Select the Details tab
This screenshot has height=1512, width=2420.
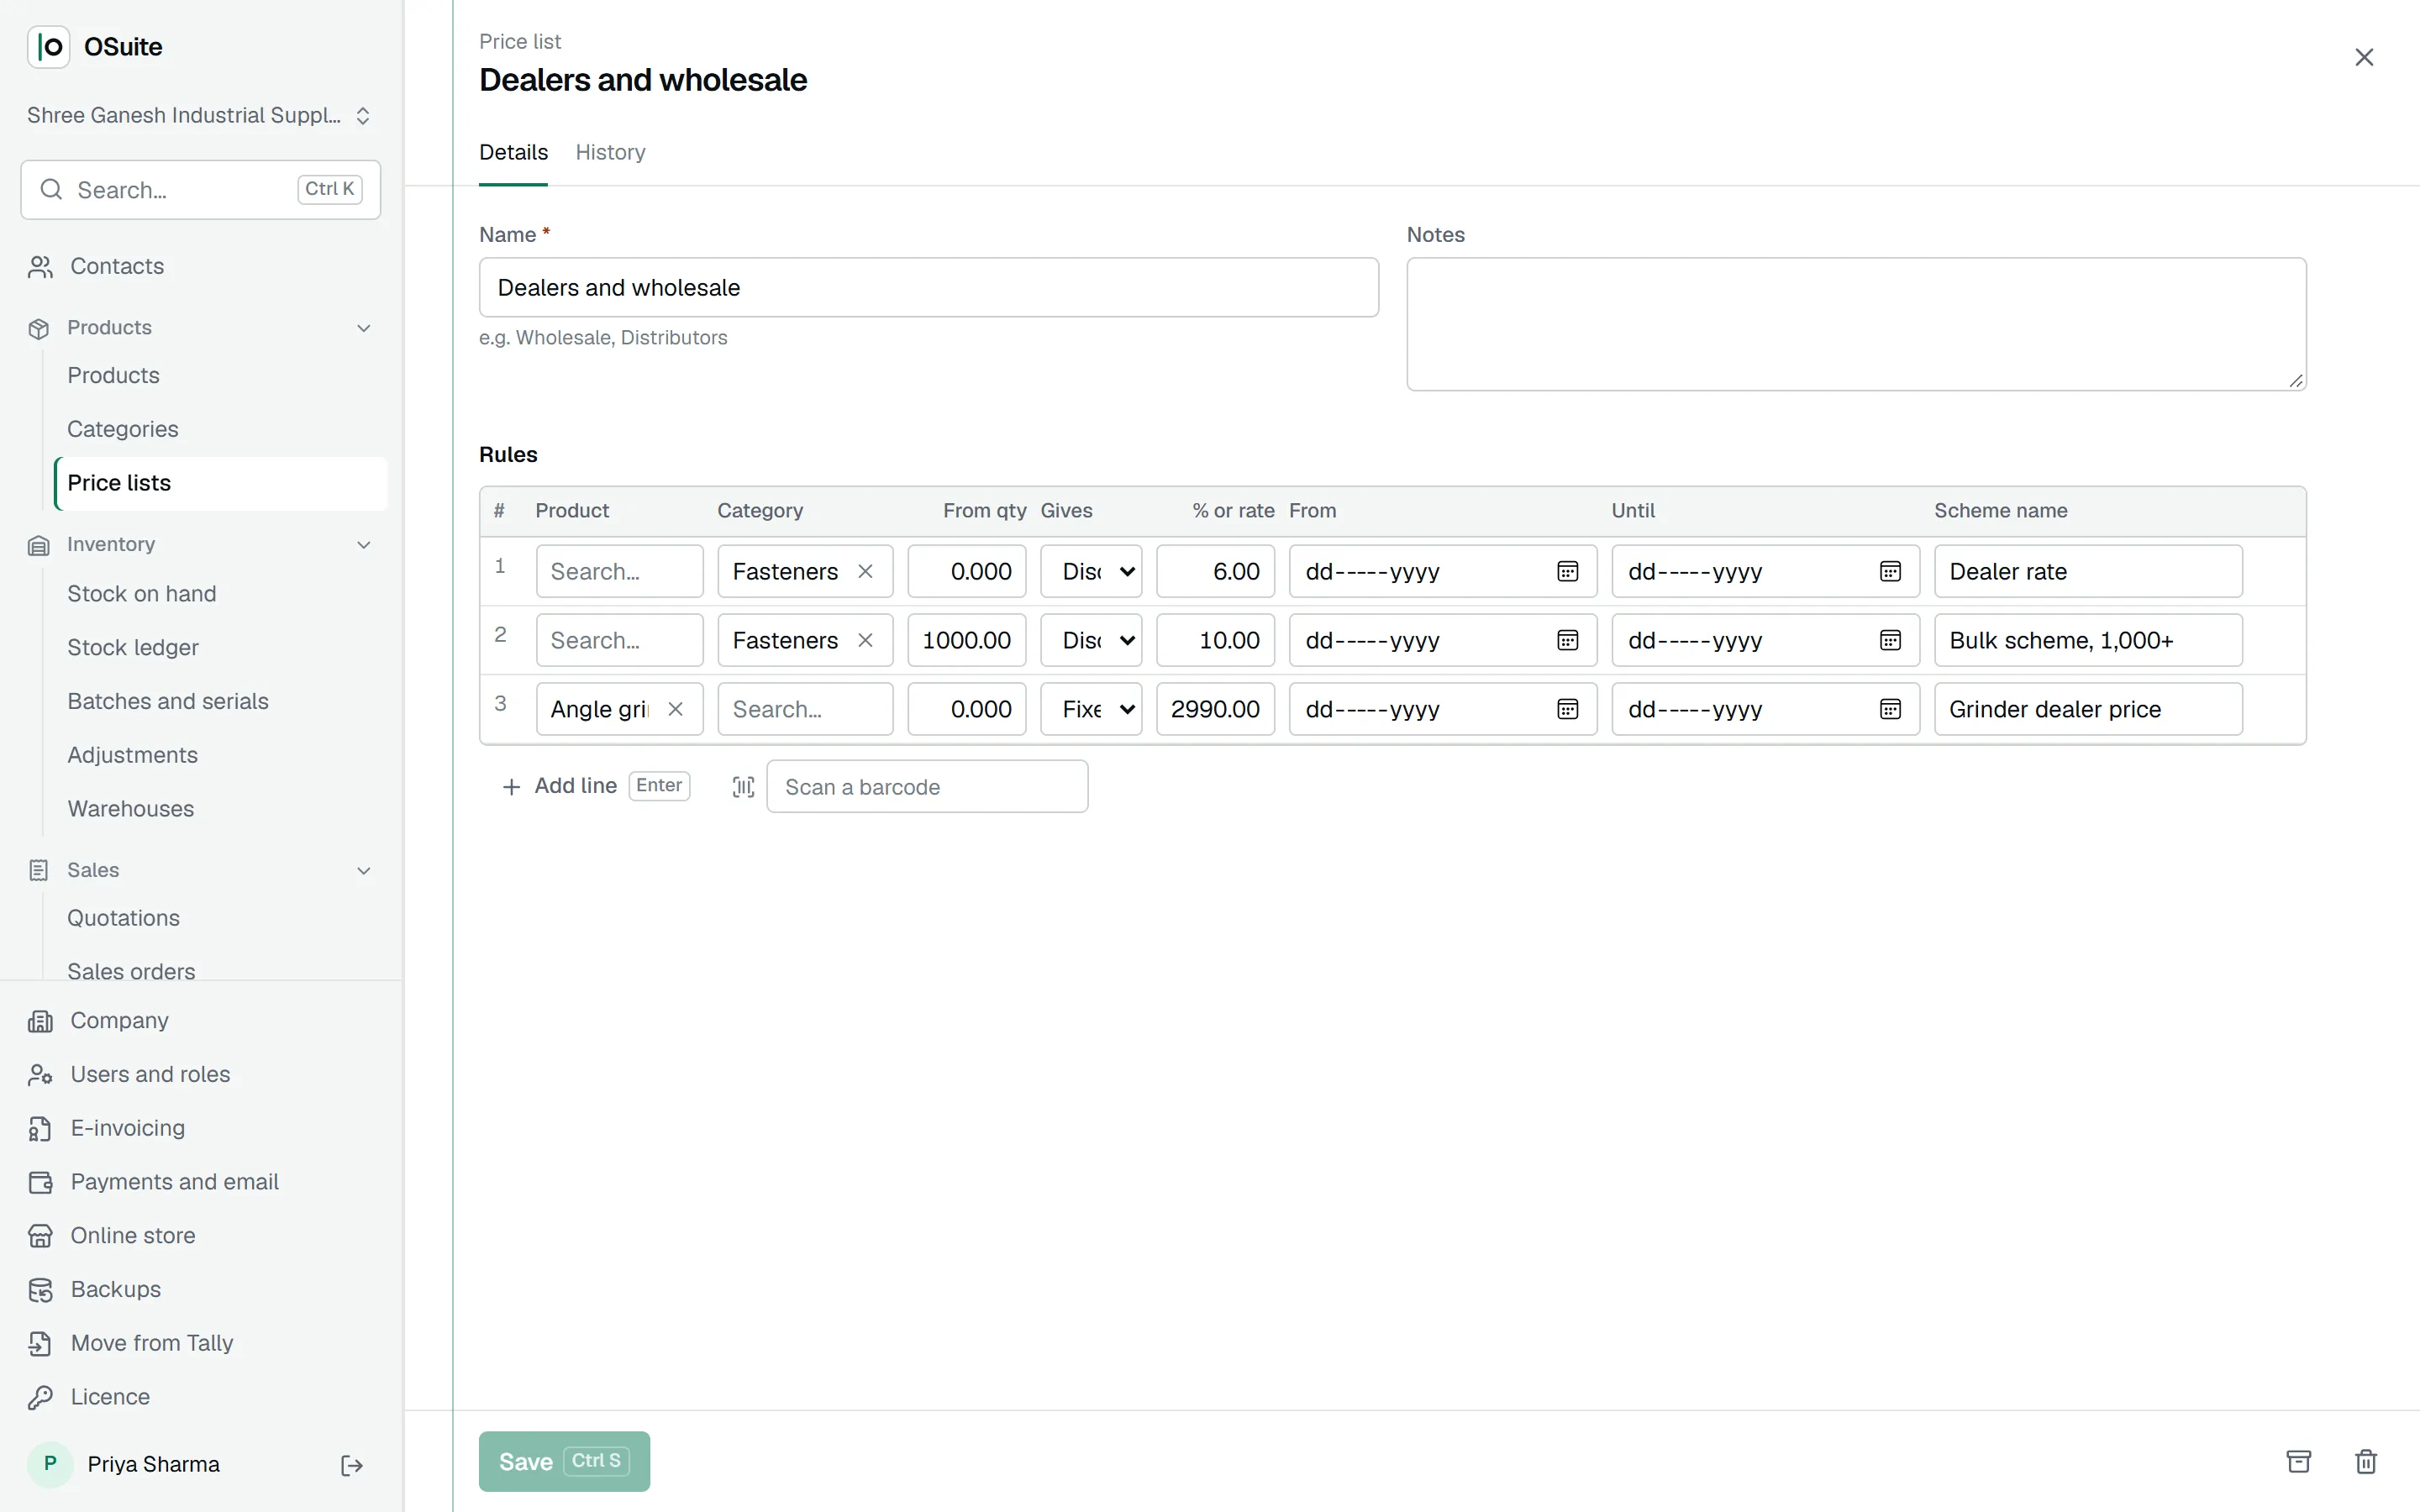point(513,152)
